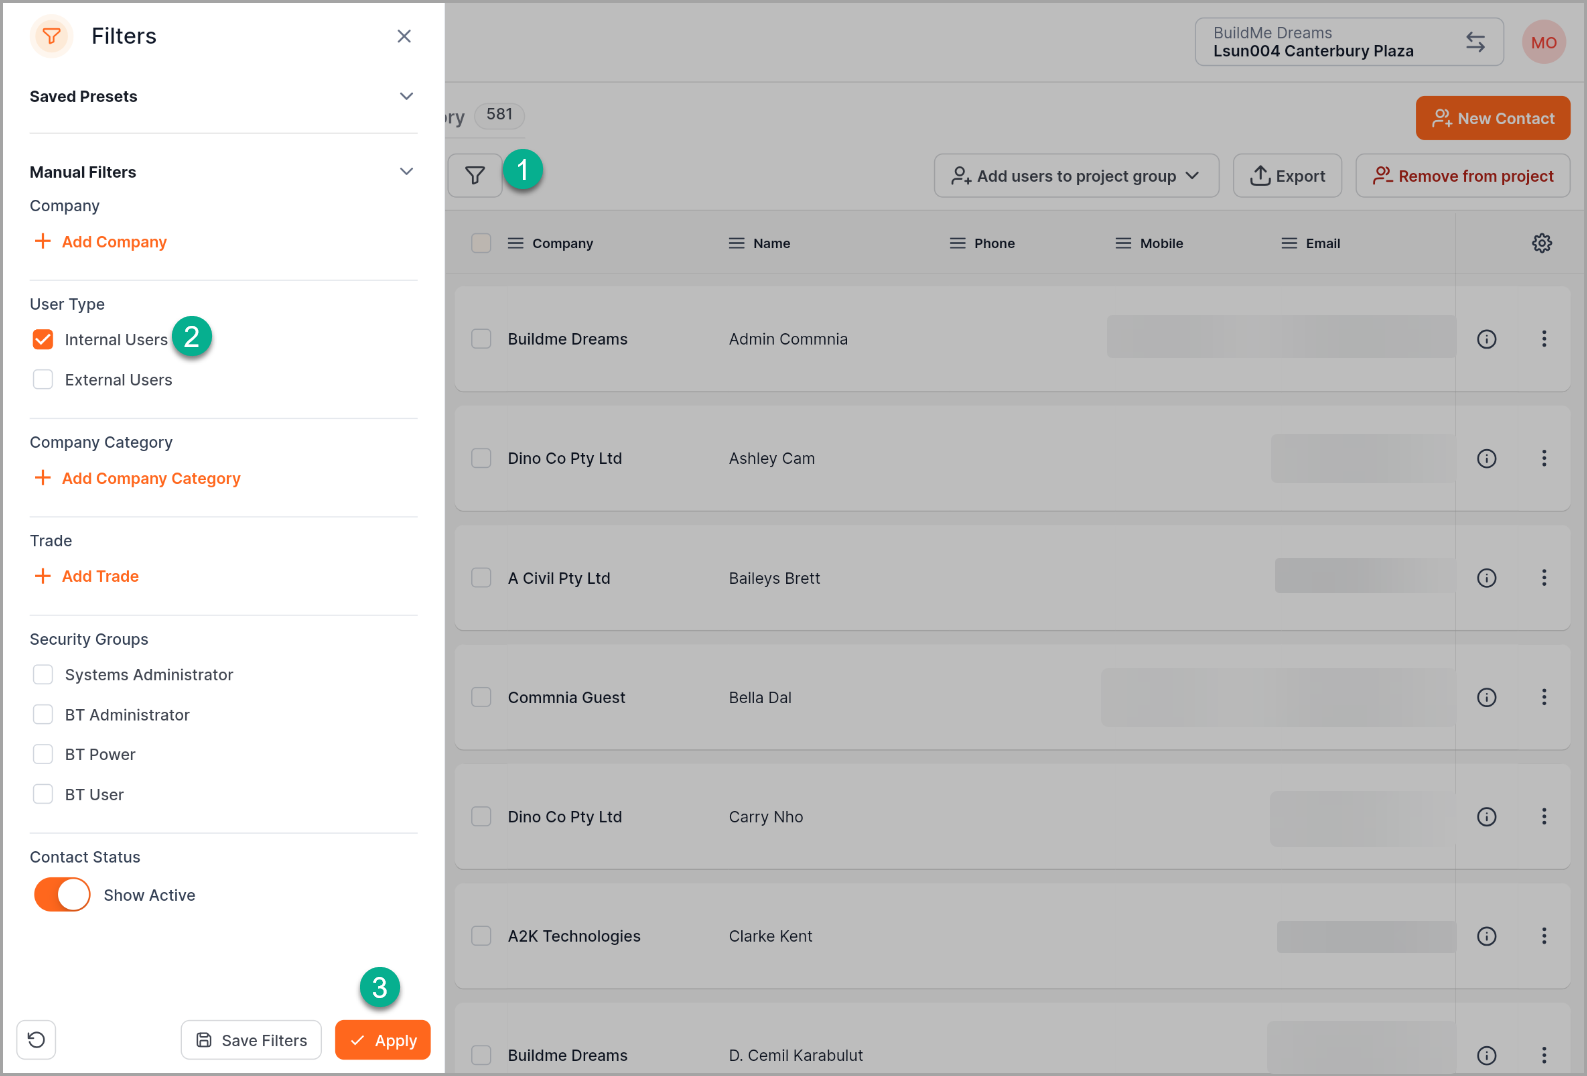This screenshot has width=1587, height=1076.
Task: Click the Apply button
Action: click(x=383, y=1040)
